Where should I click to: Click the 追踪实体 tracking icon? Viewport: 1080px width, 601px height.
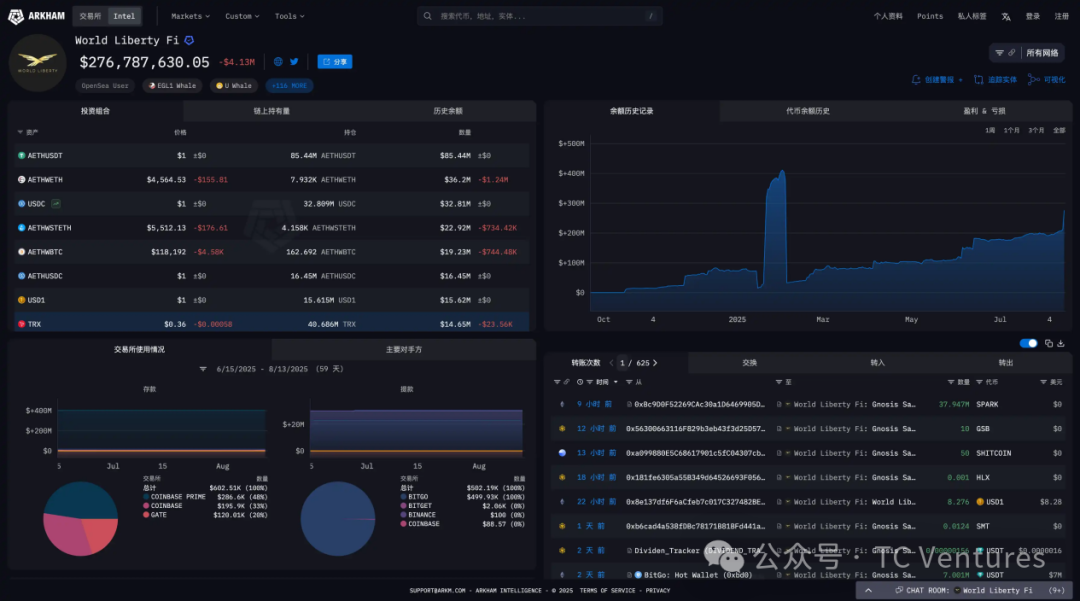click(x=979, y=80)
